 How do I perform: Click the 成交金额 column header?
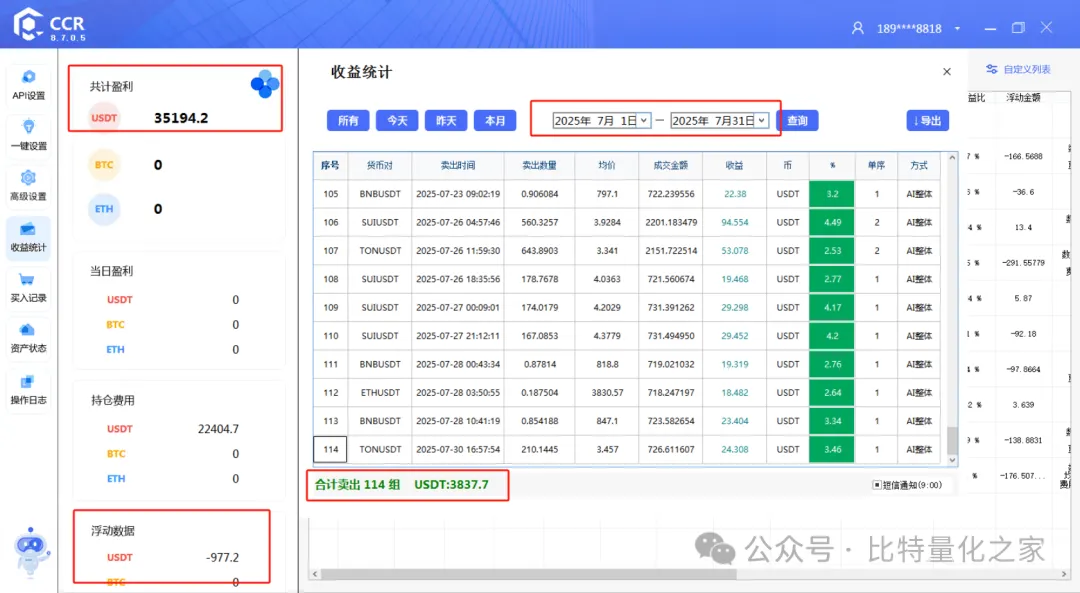click(671, 165)
